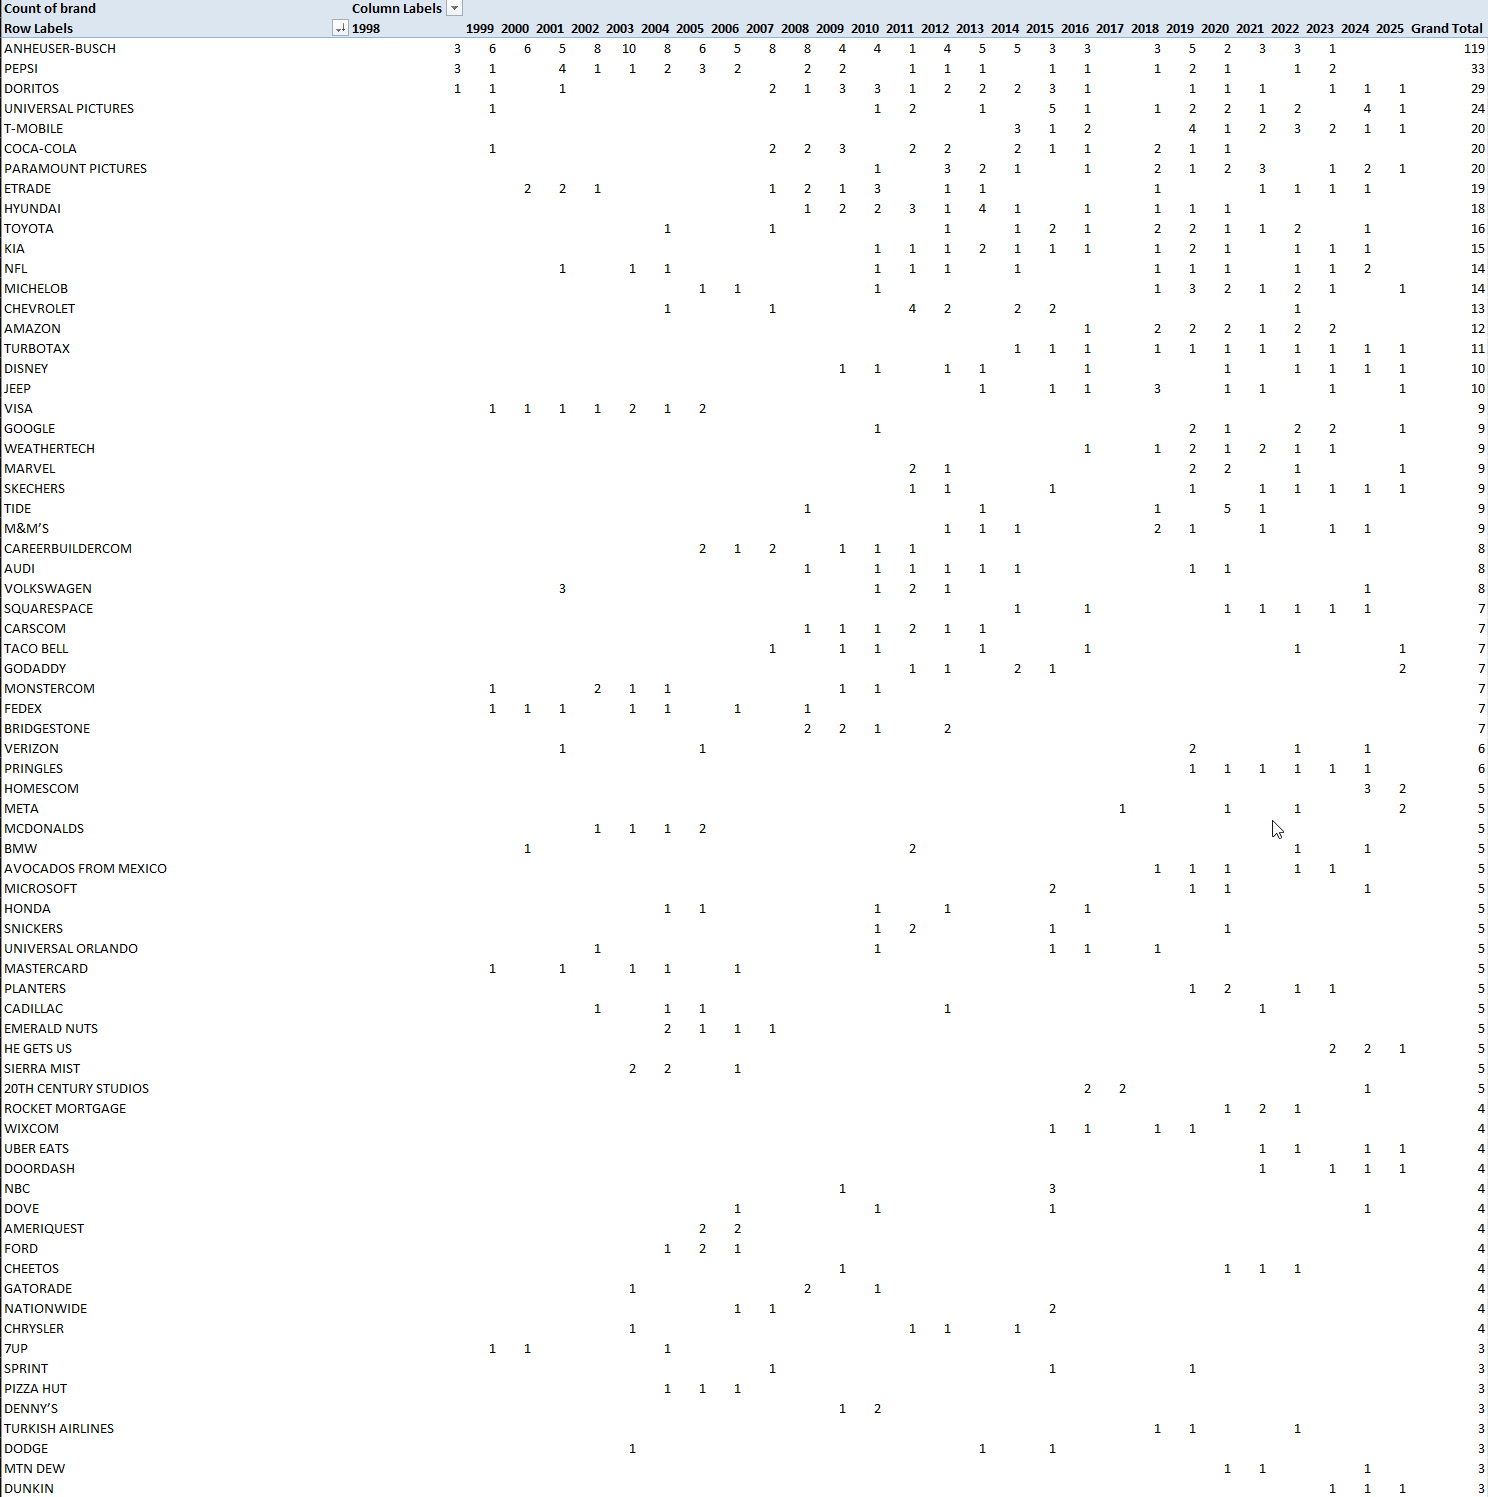Click the UNIVERSAL PICTURES grand total 24
1488x1497 pixels.
click(x=1477, y=108)
